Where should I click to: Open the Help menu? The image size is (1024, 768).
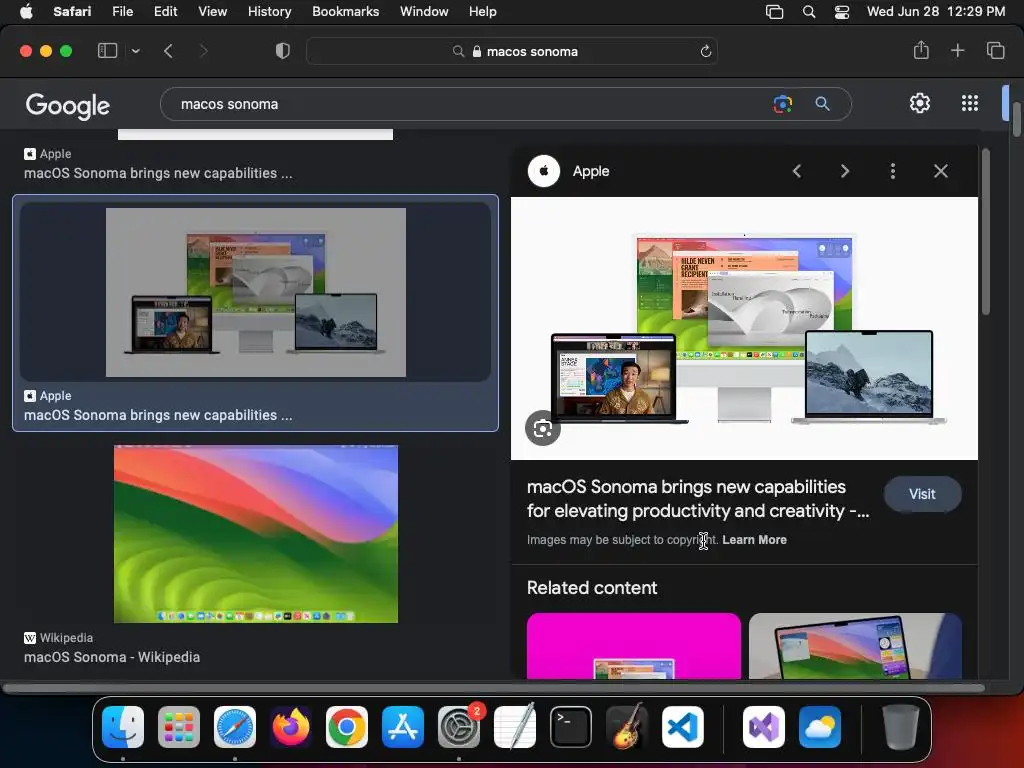pos(483,12)
